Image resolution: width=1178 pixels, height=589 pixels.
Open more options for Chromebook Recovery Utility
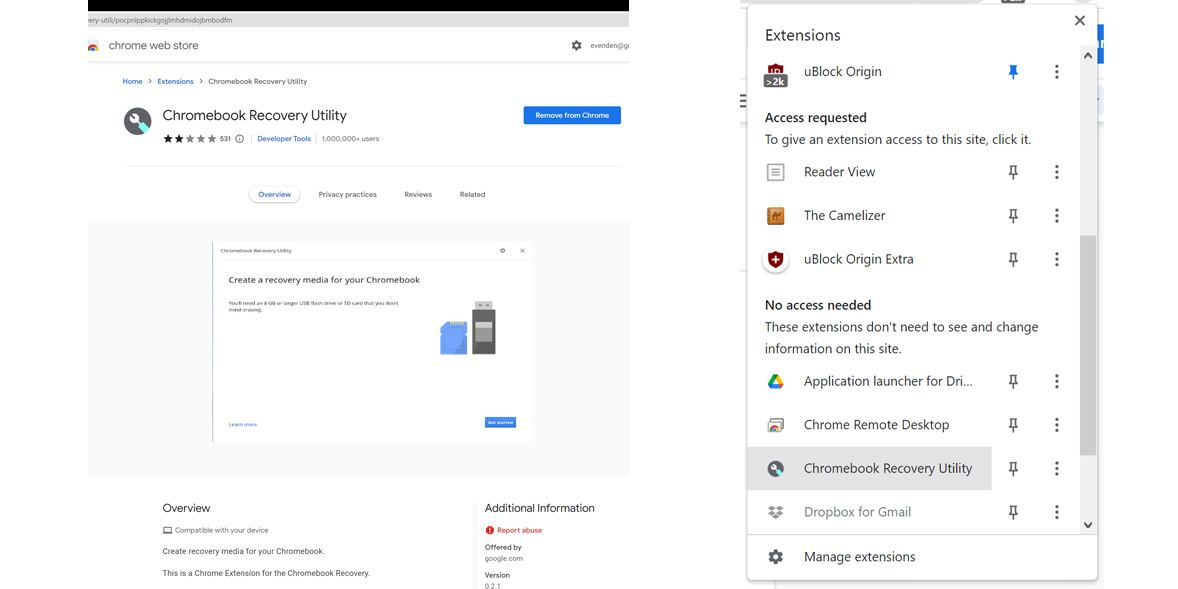pyautogui.click(x=1056, y=469)
